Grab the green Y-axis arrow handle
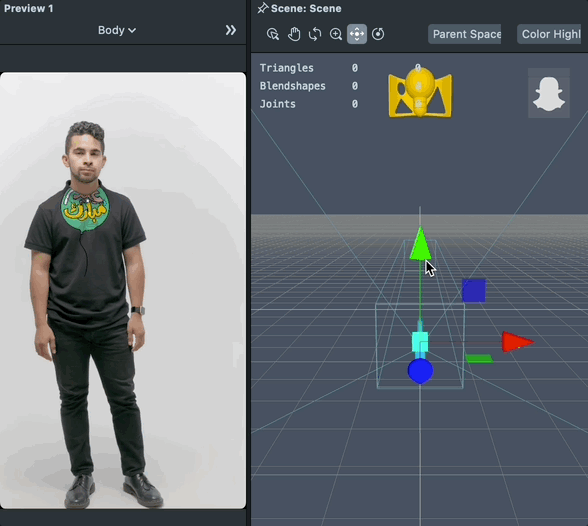Screen dimensions: 588x526 pos(420,243)
